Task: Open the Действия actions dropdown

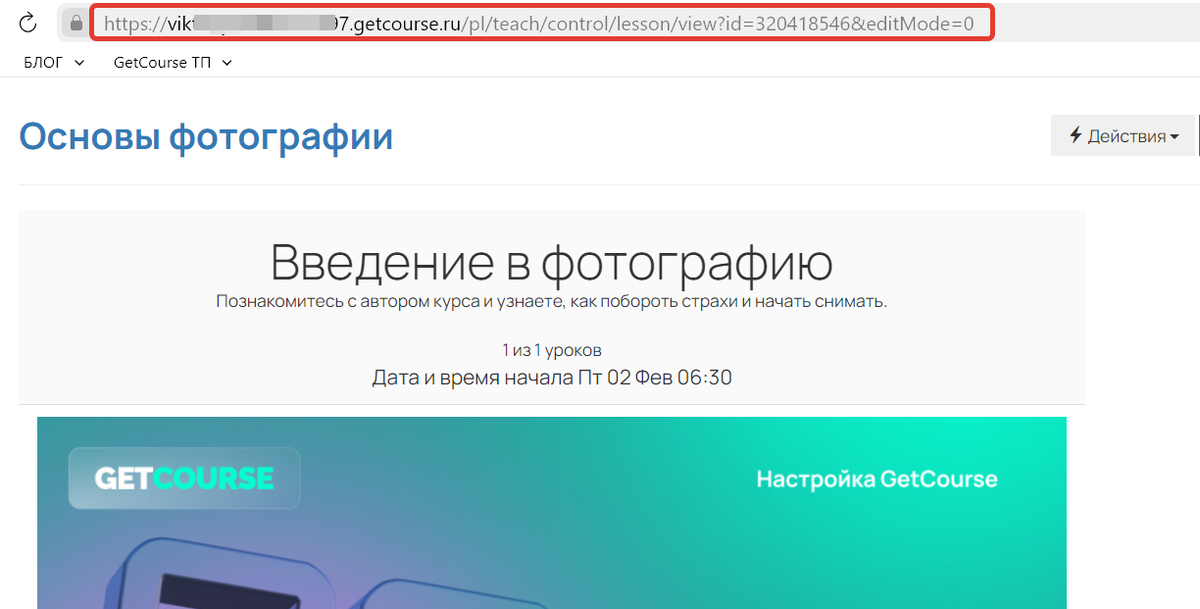Action: tap(1124, 136)
